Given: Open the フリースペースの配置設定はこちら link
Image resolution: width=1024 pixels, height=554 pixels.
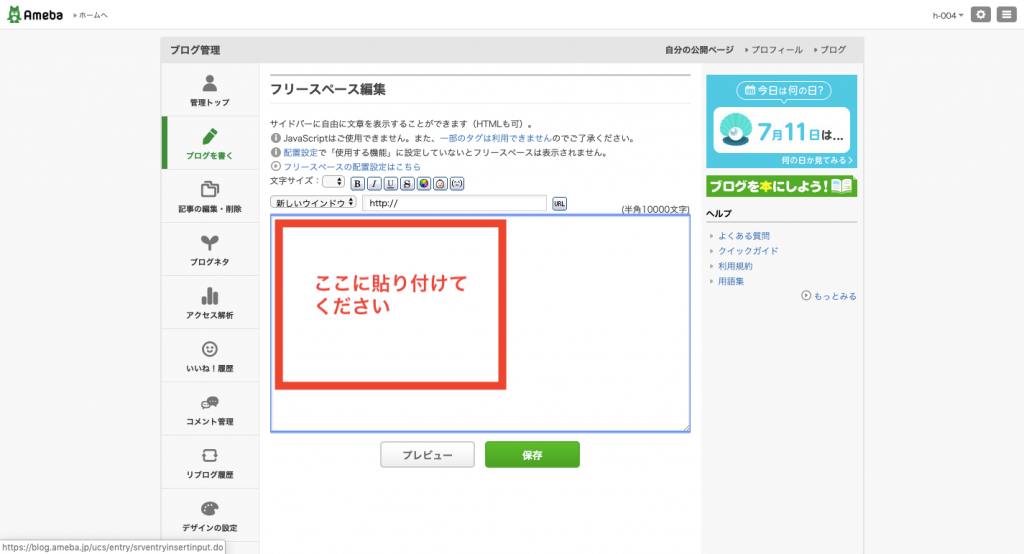Looking at the screenshot, I should (351, 167).
